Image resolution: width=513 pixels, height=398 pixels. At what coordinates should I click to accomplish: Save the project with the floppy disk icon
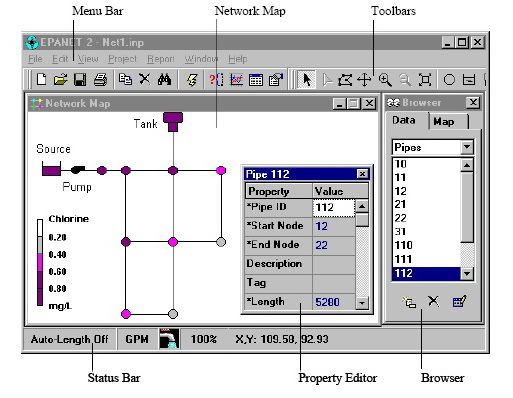(x=80, y=80)
